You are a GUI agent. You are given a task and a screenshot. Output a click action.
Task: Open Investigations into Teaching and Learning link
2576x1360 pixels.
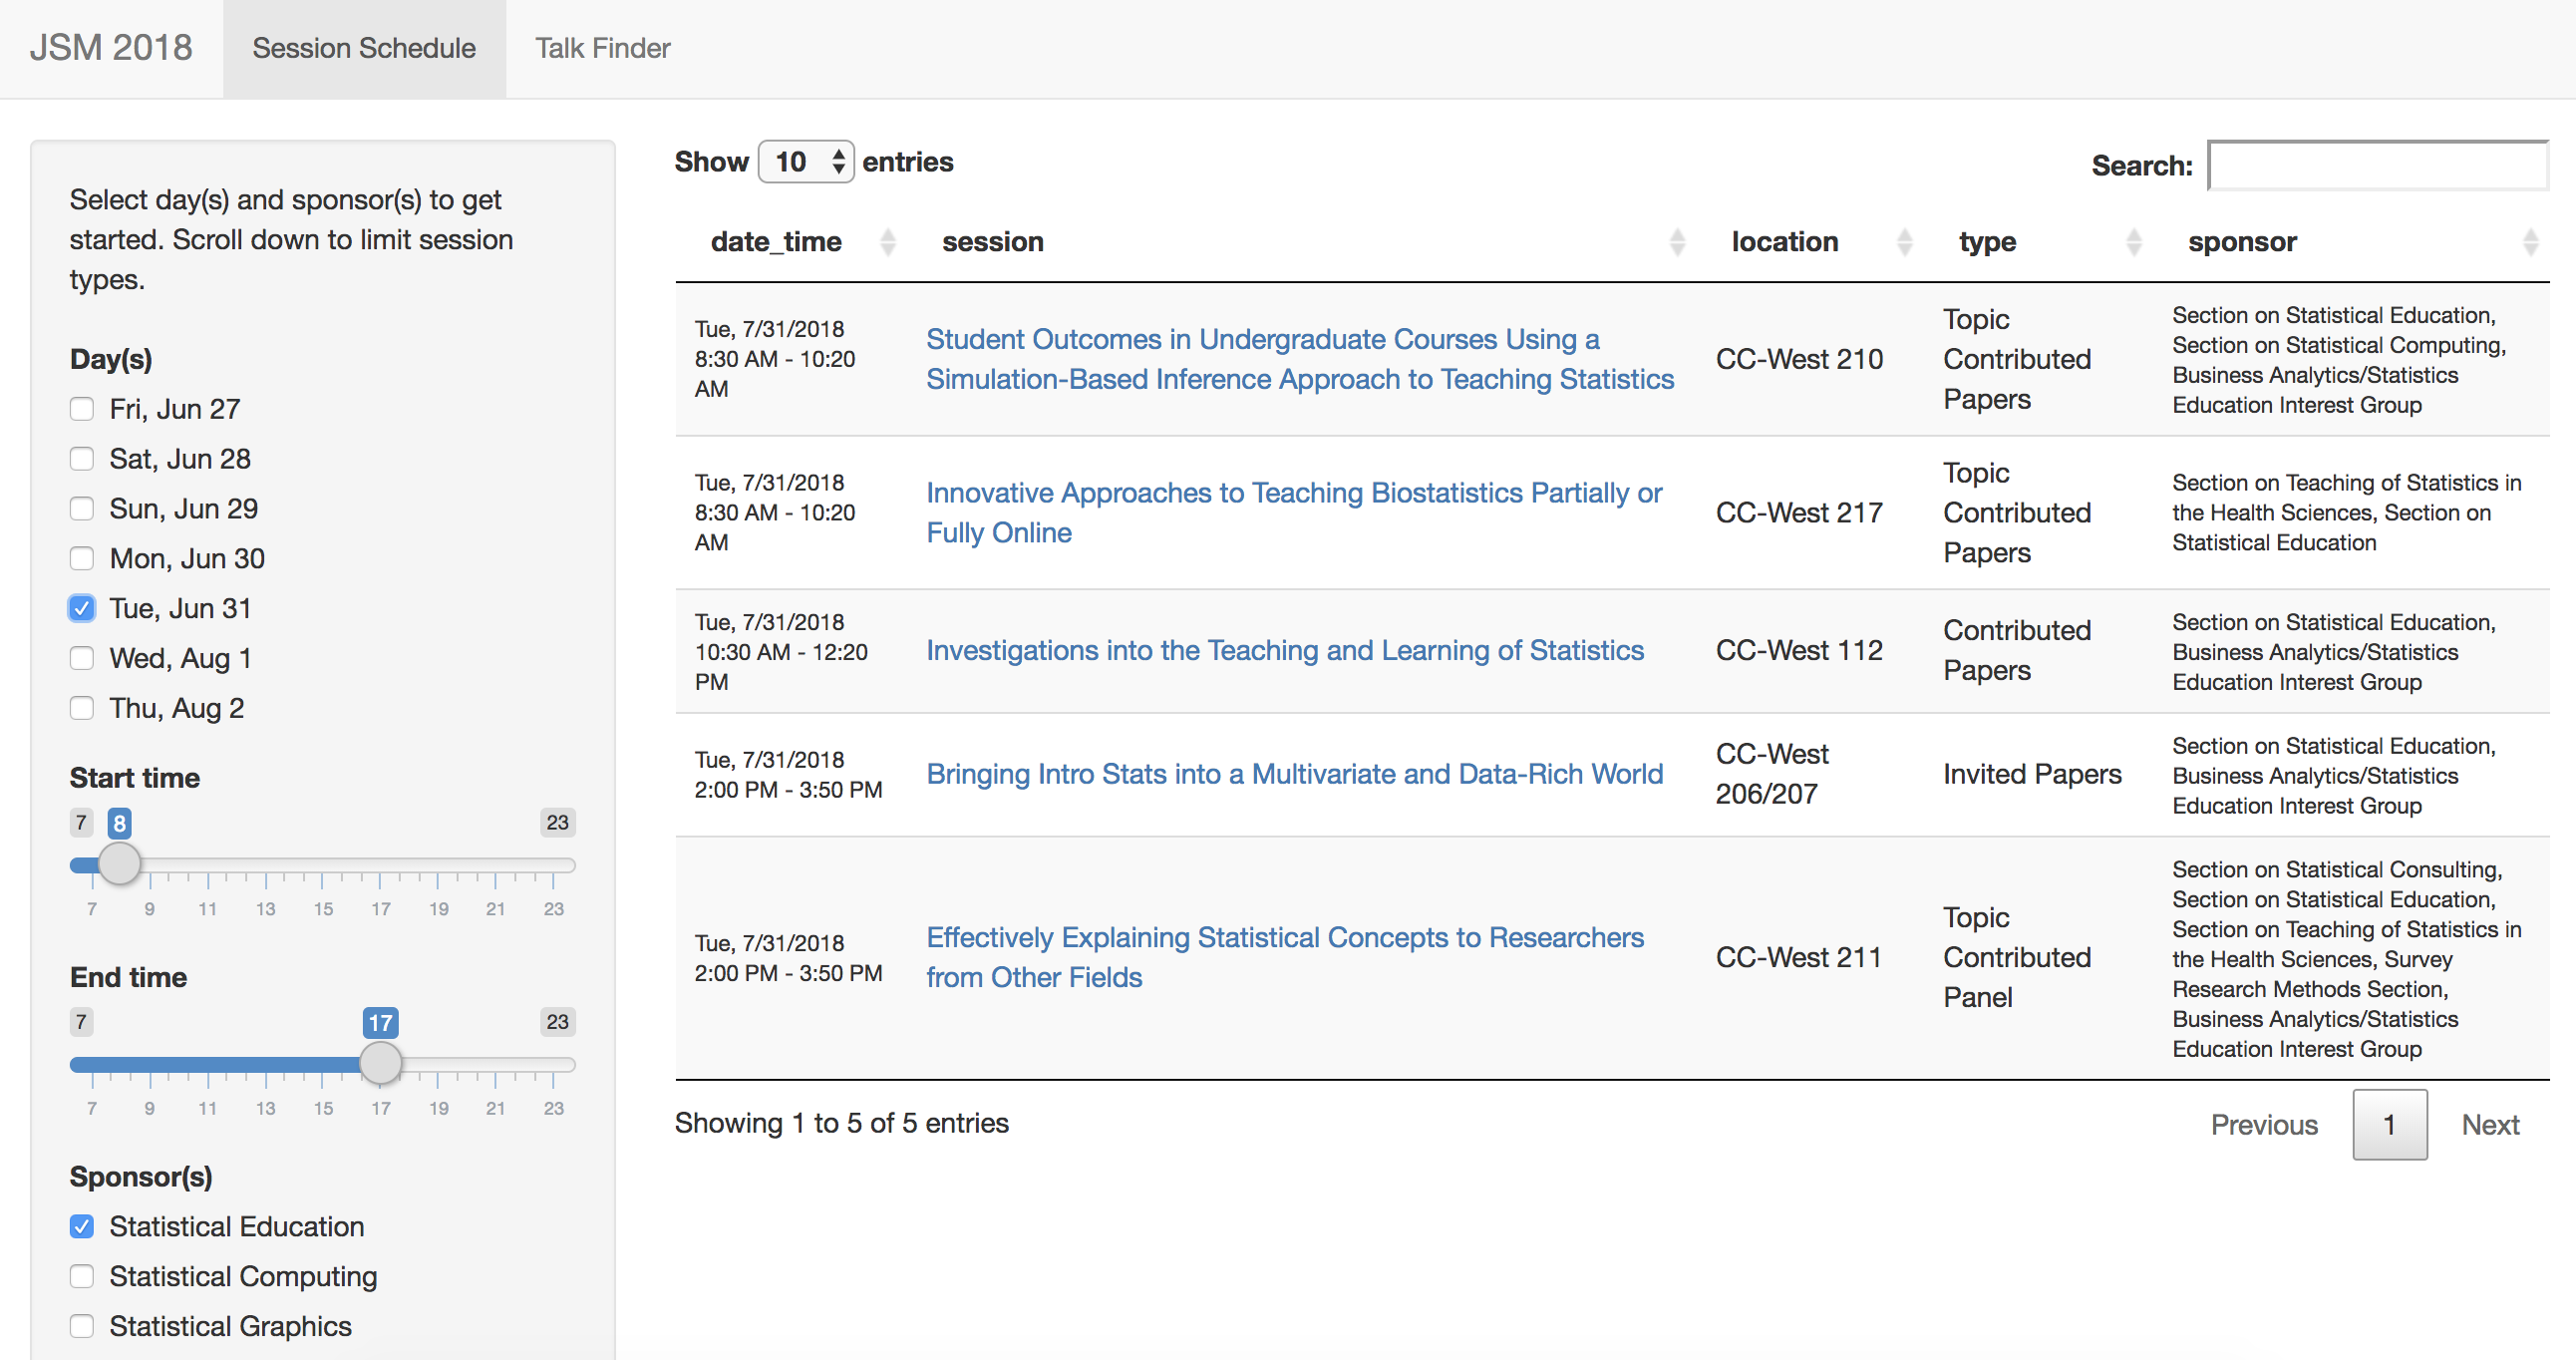point(1284,650)
